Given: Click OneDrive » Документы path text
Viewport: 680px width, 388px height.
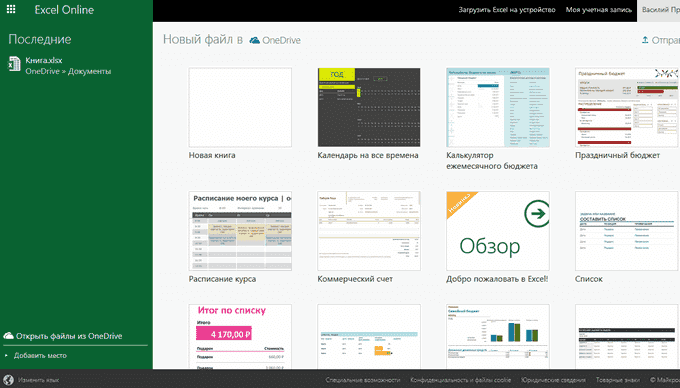Looking at the screenshot, I should click(x=68, y=71).
